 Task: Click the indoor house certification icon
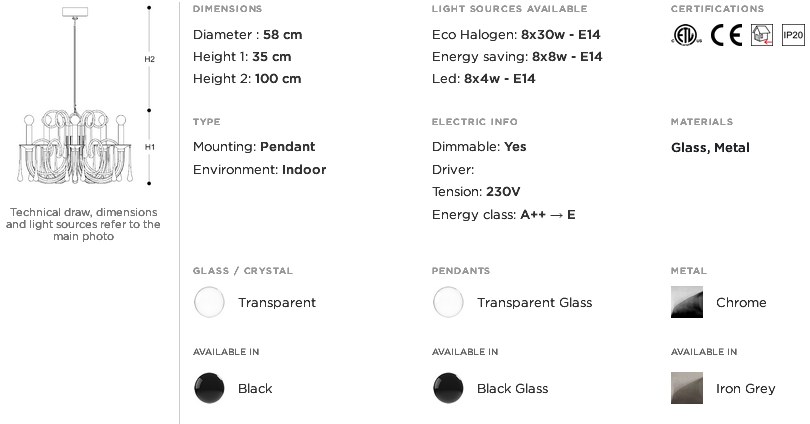[x=762, y=35]
